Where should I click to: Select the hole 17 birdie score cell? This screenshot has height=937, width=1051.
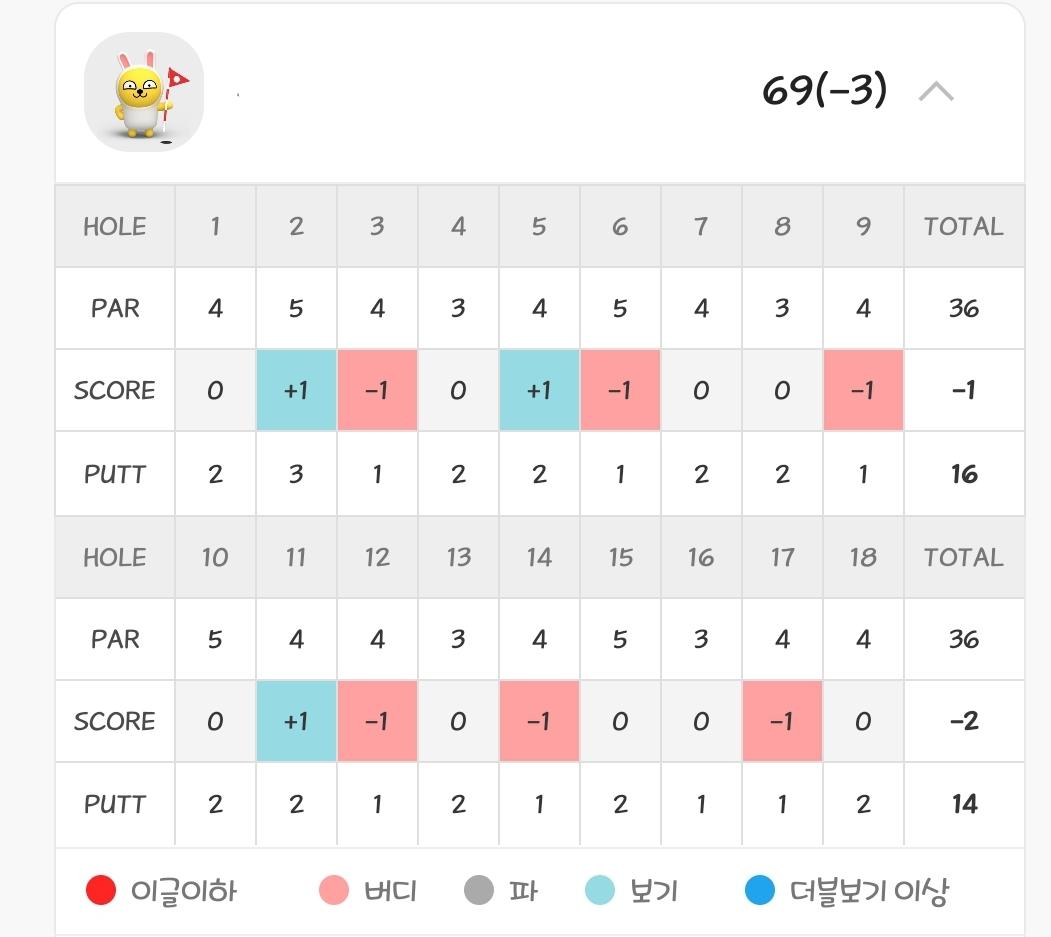pyautogui.click(x=782, y=721)
